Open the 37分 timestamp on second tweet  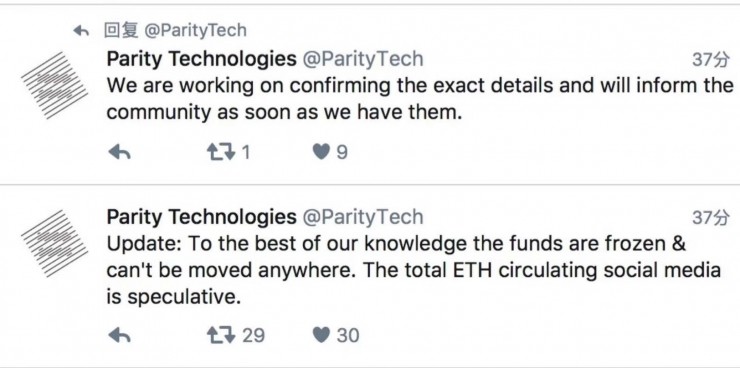point(711,217)
